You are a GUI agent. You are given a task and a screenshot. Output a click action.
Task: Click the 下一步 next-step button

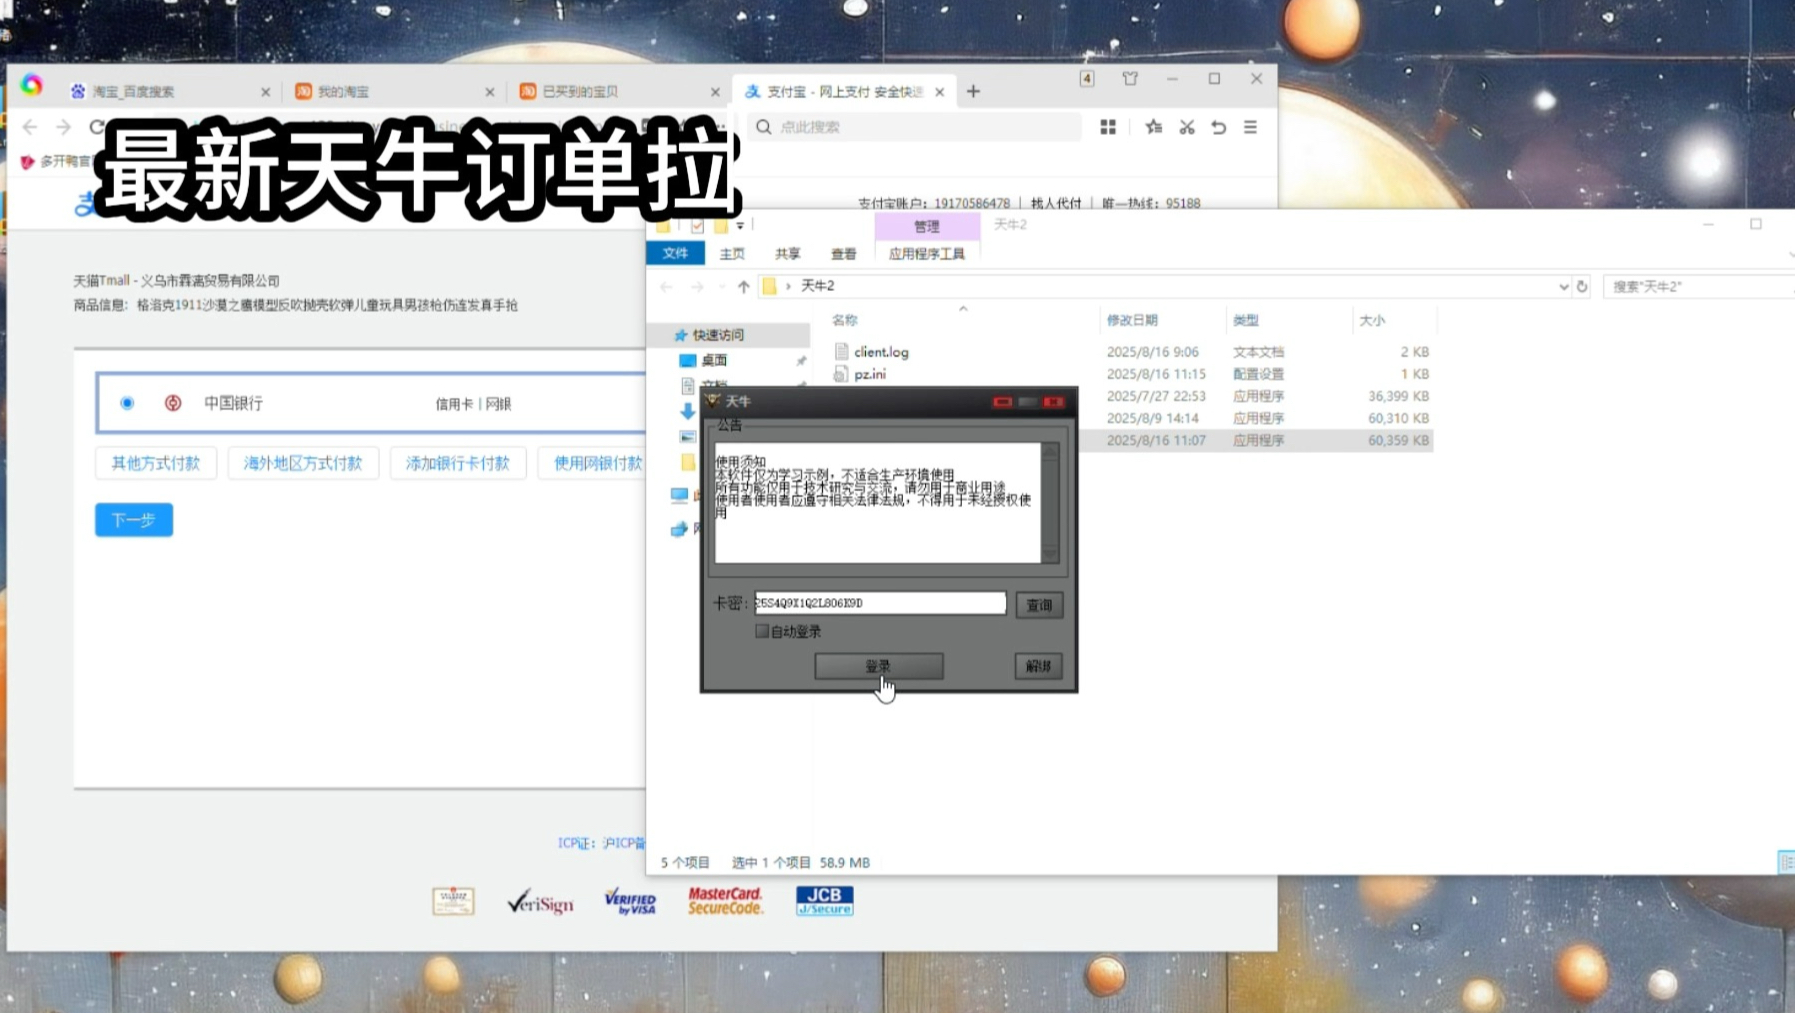[134, 520]
